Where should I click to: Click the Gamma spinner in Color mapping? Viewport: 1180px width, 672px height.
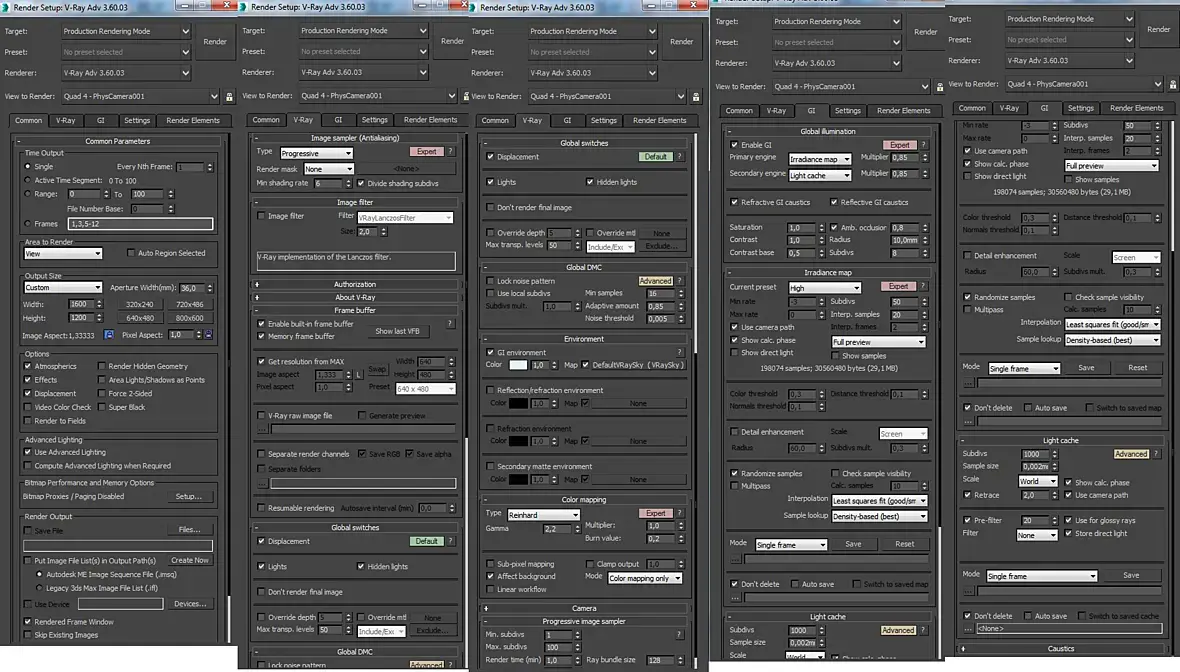(x=577, y=529)
